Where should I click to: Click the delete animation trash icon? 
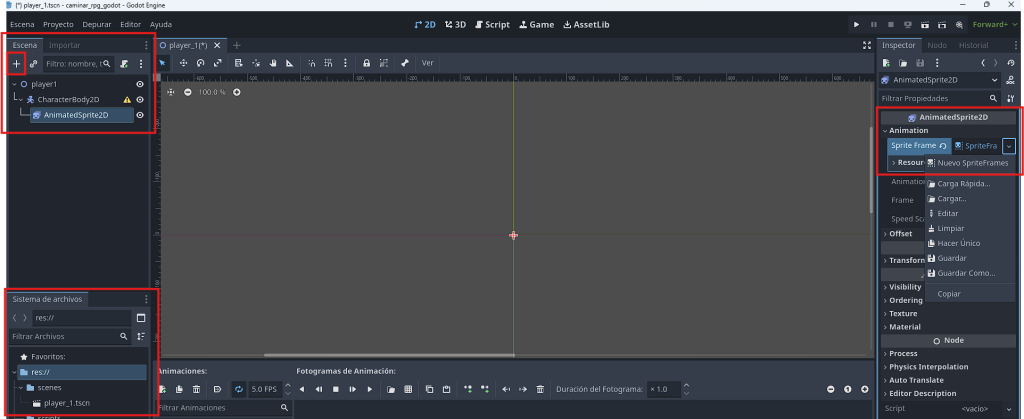pyautogui.click(x=196, y=388)
